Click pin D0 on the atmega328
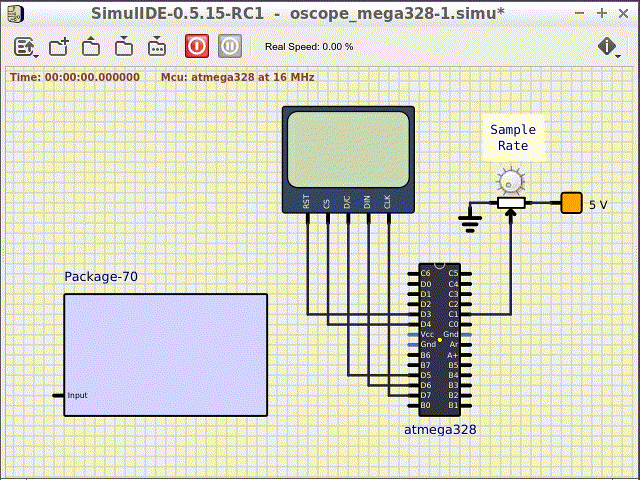640x480 pixels. (x=413, y=284)
